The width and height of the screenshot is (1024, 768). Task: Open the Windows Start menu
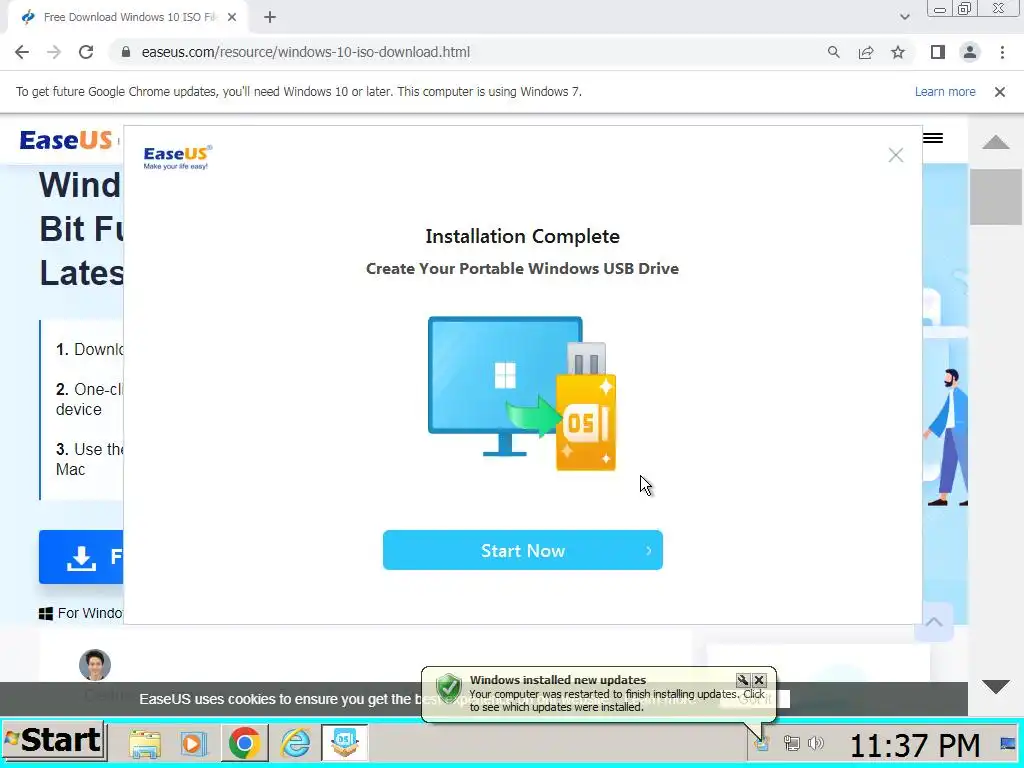click(x=54, y=741)
